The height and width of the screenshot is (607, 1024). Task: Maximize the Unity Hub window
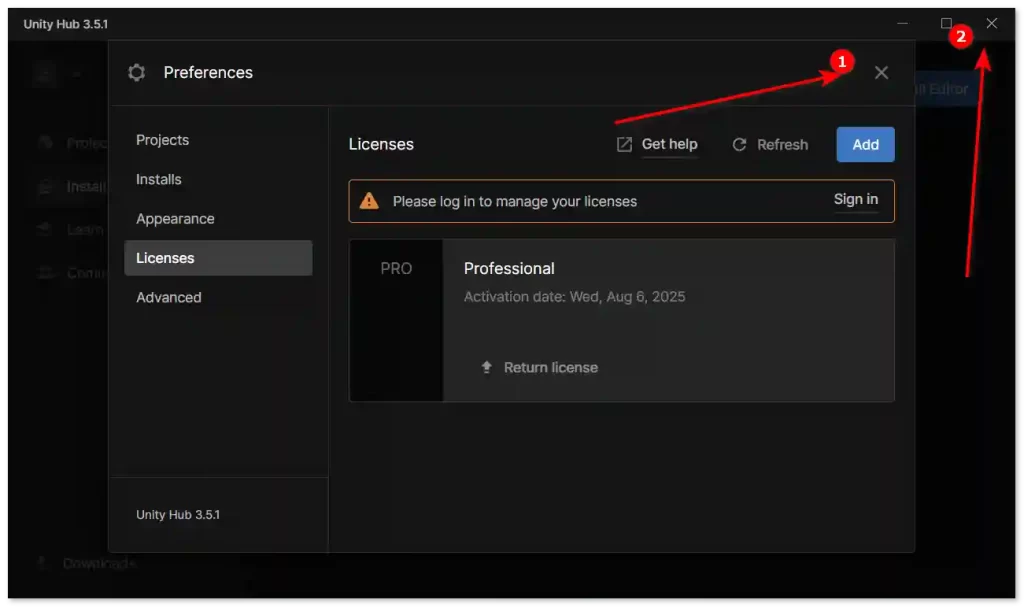point(946,23)
